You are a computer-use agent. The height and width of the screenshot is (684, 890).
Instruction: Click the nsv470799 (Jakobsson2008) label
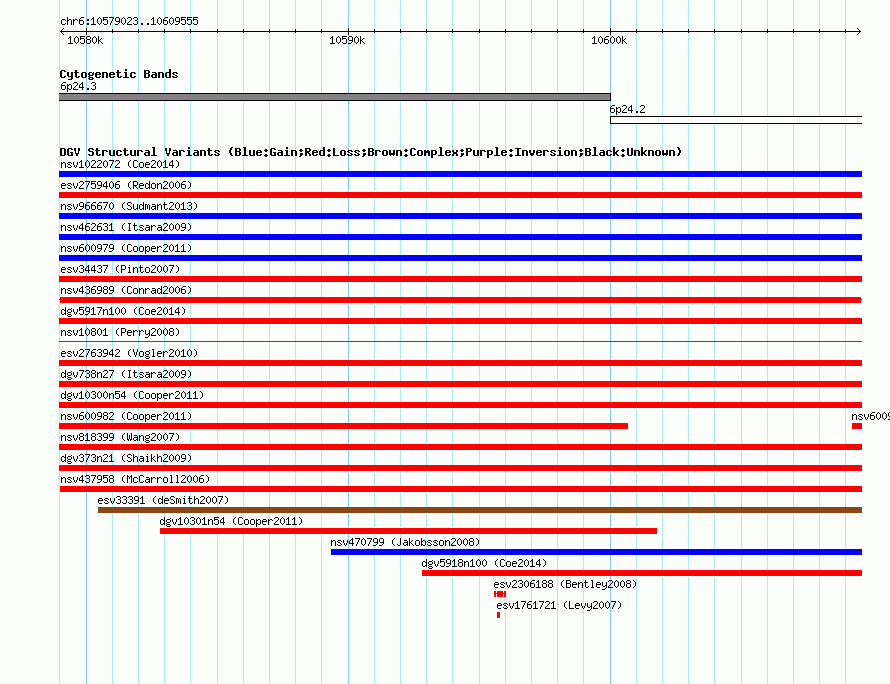[405, 542]
